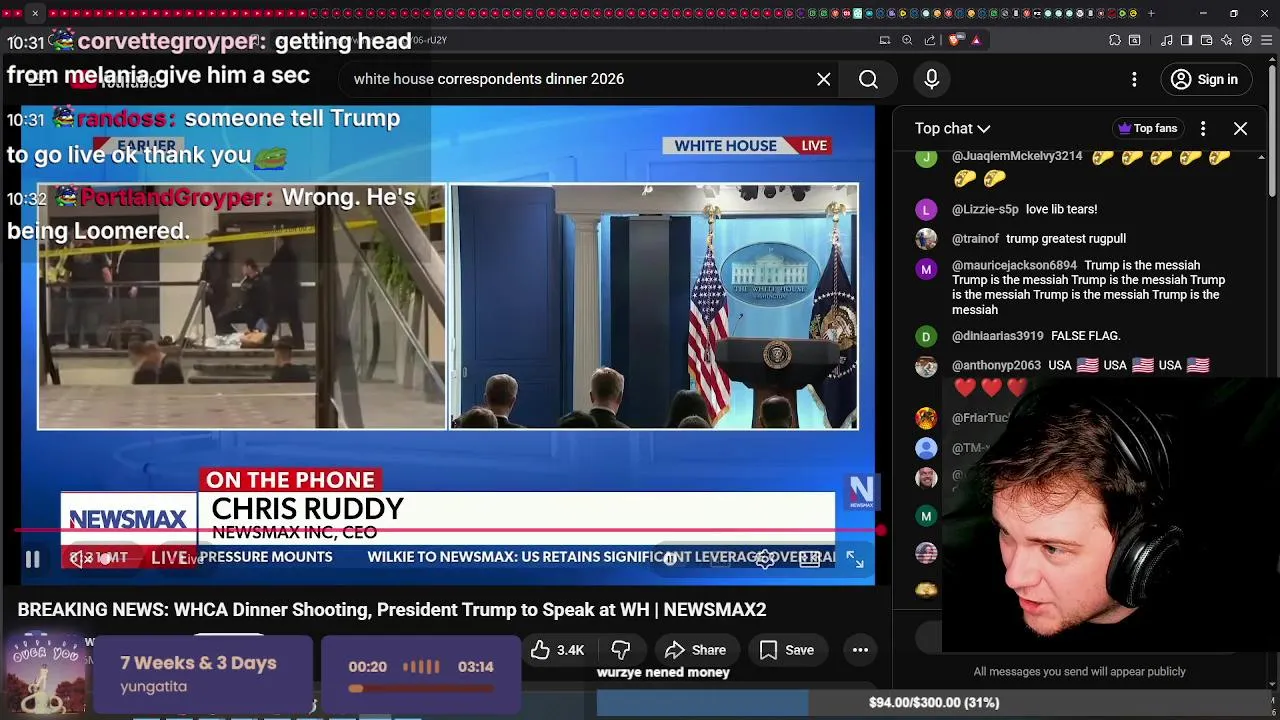The width and height of the screenshot is (1280, 720).
Task: Click the album art thumbnail of the music widget
Action: point(47,674)
